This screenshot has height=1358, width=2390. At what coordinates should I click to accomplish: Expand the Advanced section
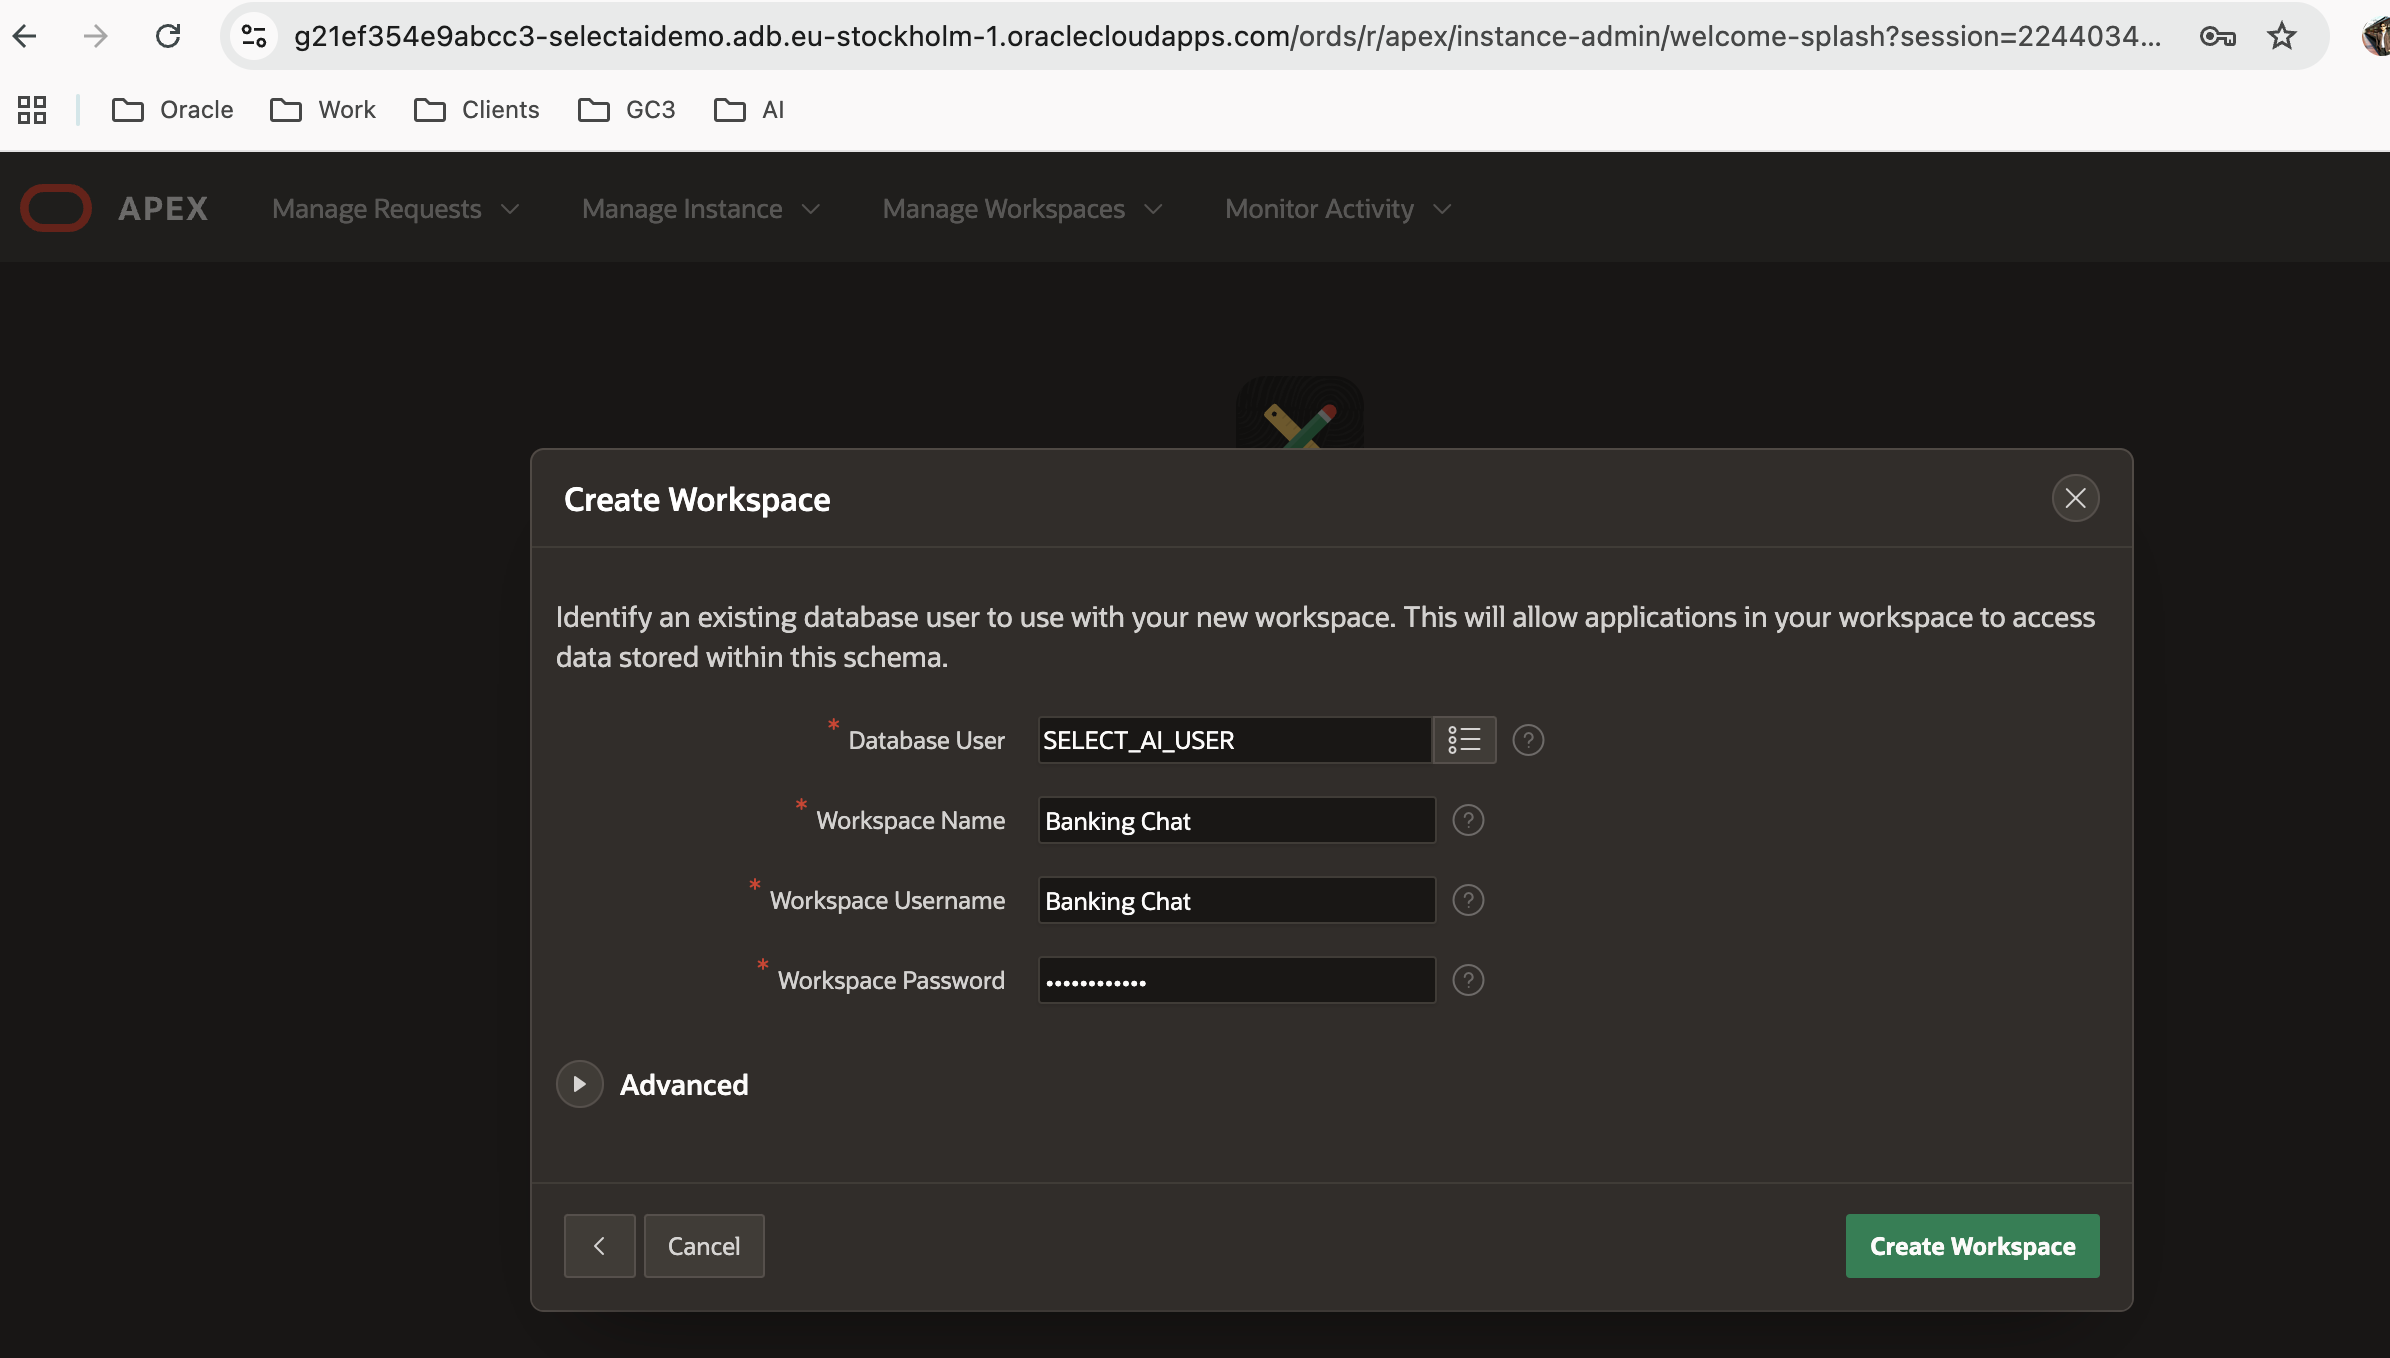(x=580, y=1084)
